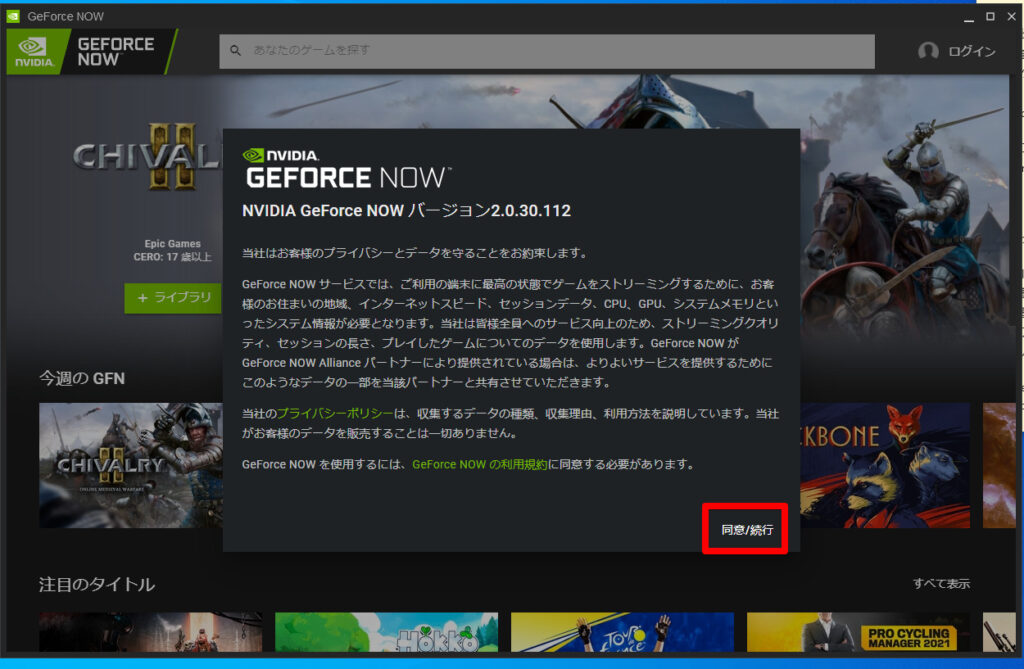Click the search magnifier icon
This screenshot has height=669, width=1024.
[x=236, y=50]
